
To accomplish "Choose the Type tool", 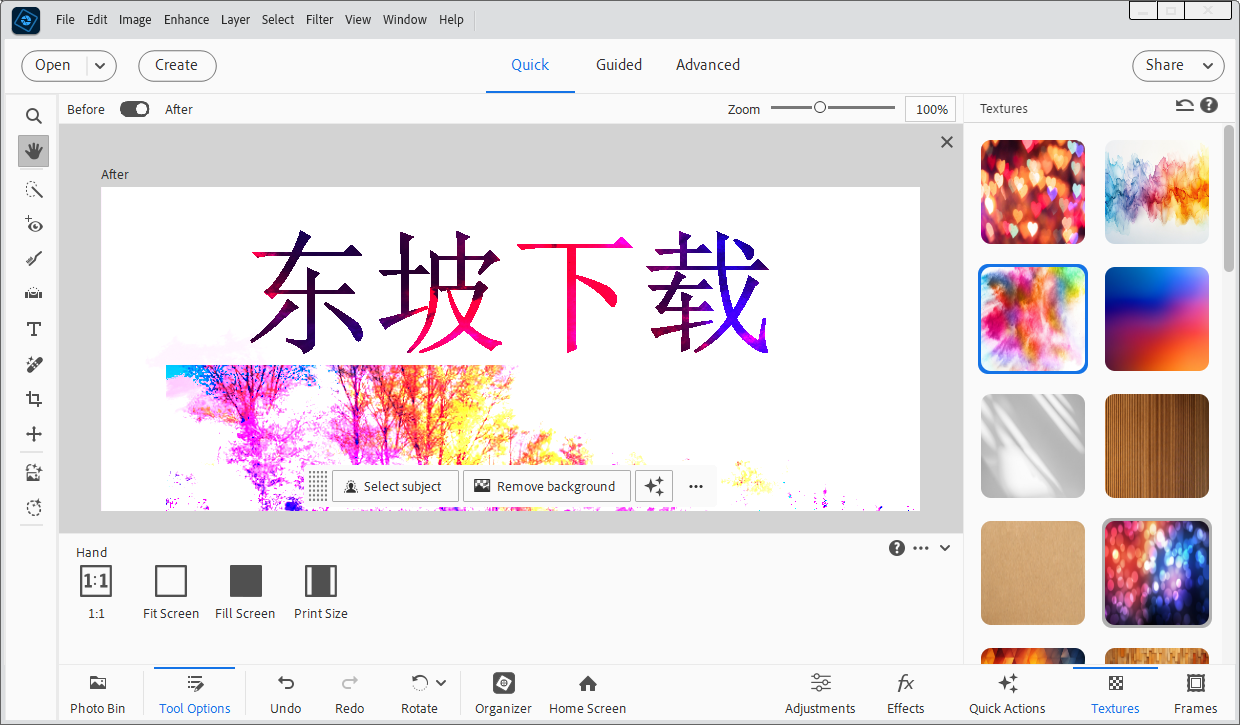I will [33, 328].
